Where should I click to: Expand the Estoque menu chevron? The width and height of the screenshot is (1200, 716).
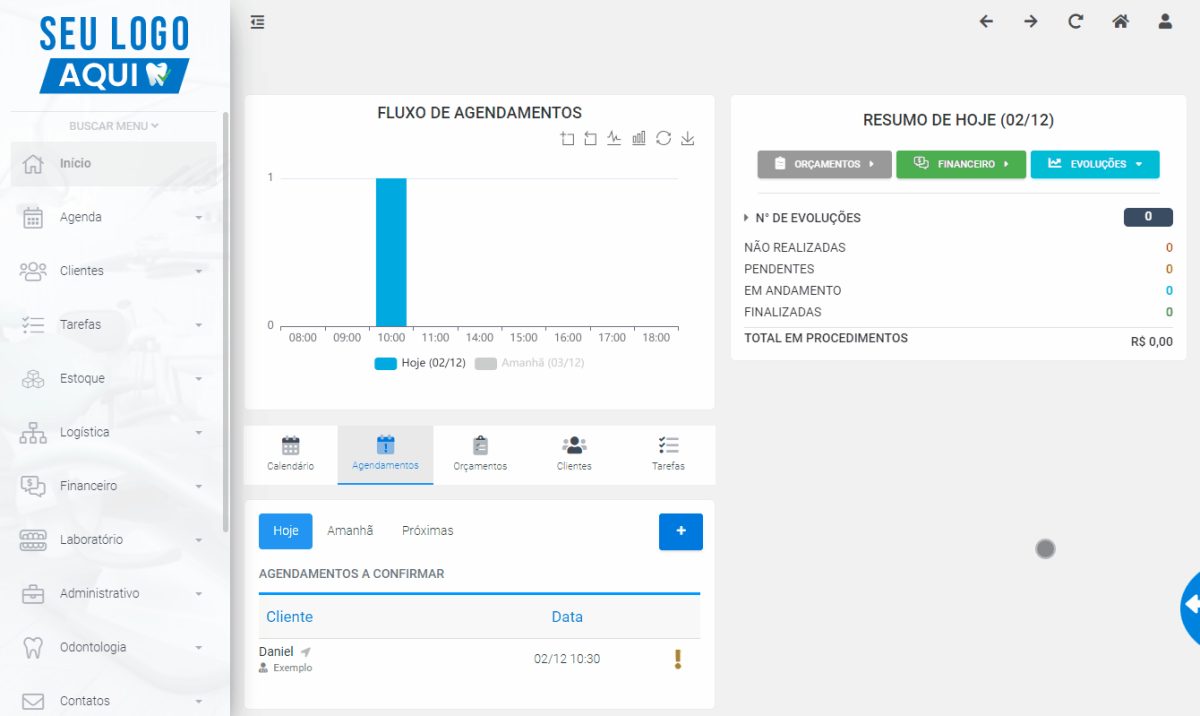coord(199,380)
